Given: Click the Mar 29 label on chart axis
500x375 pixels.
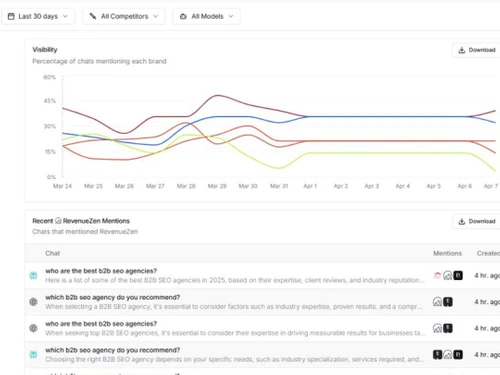Looking at the screenshot, I should pyautogui.click(x=217, y=186).
